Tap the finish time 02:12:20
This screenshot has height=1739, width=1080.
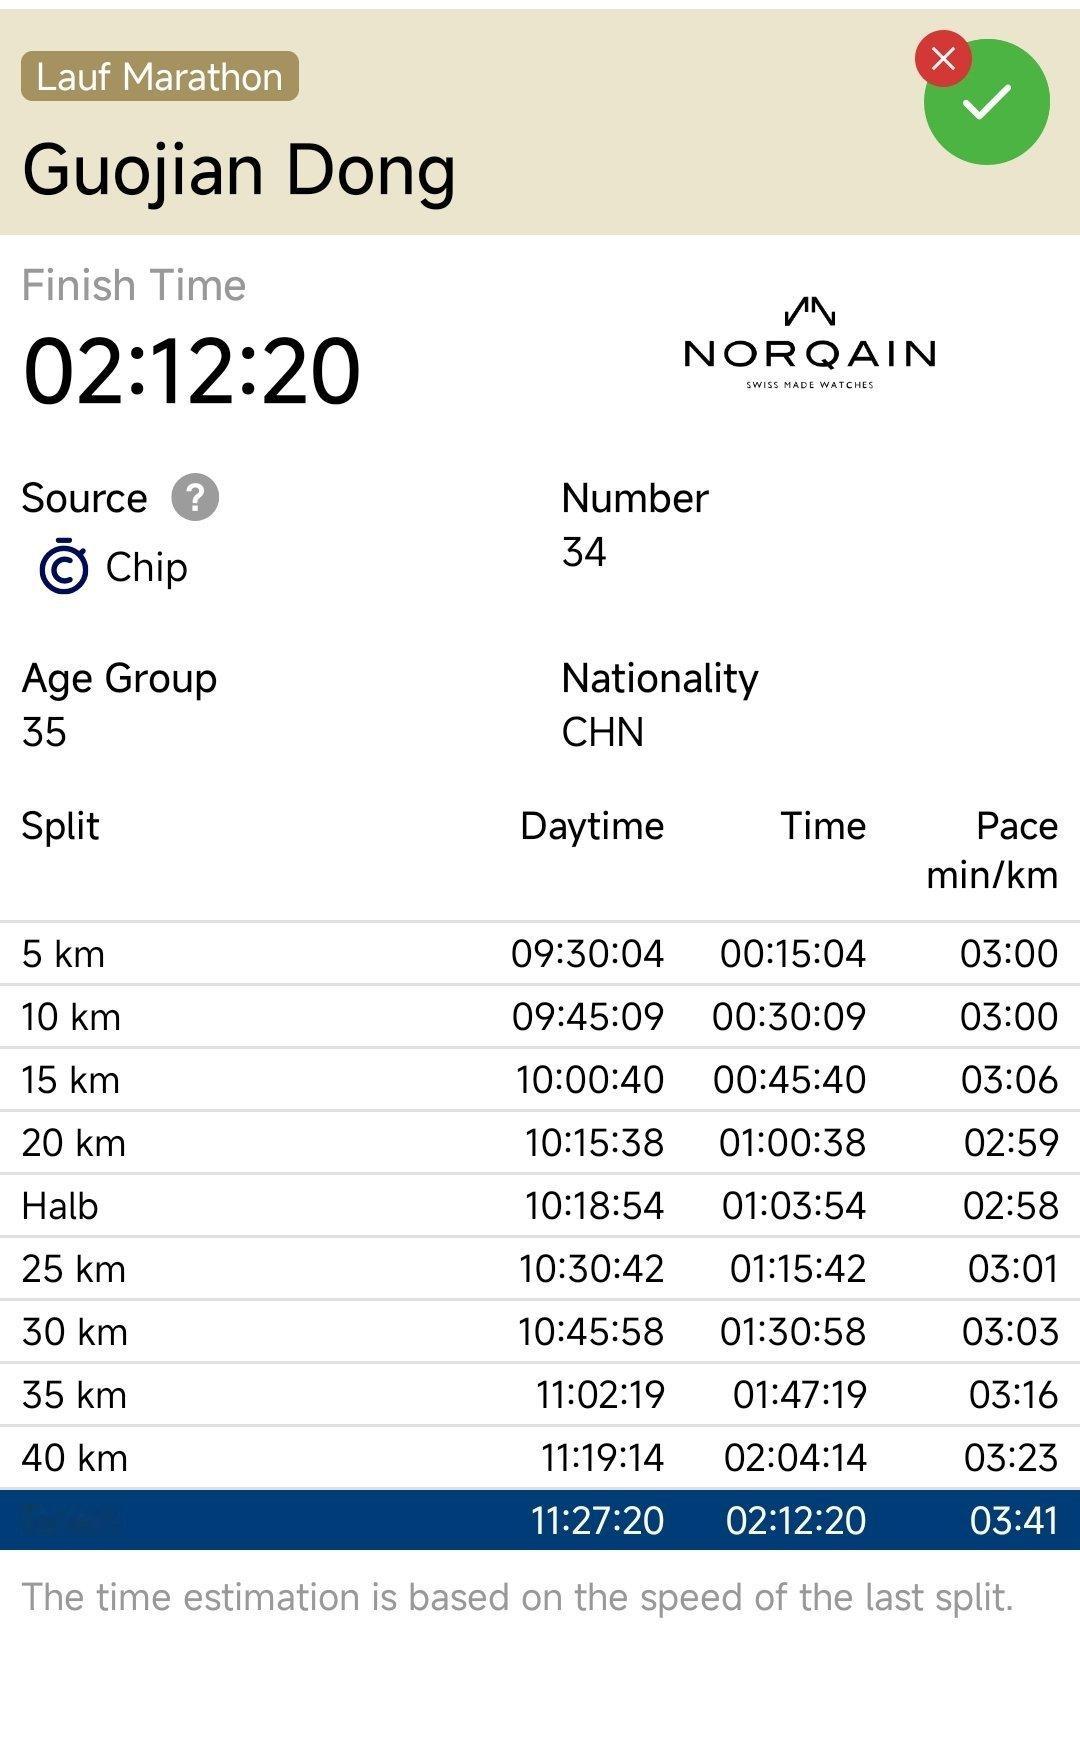[191, 371]
